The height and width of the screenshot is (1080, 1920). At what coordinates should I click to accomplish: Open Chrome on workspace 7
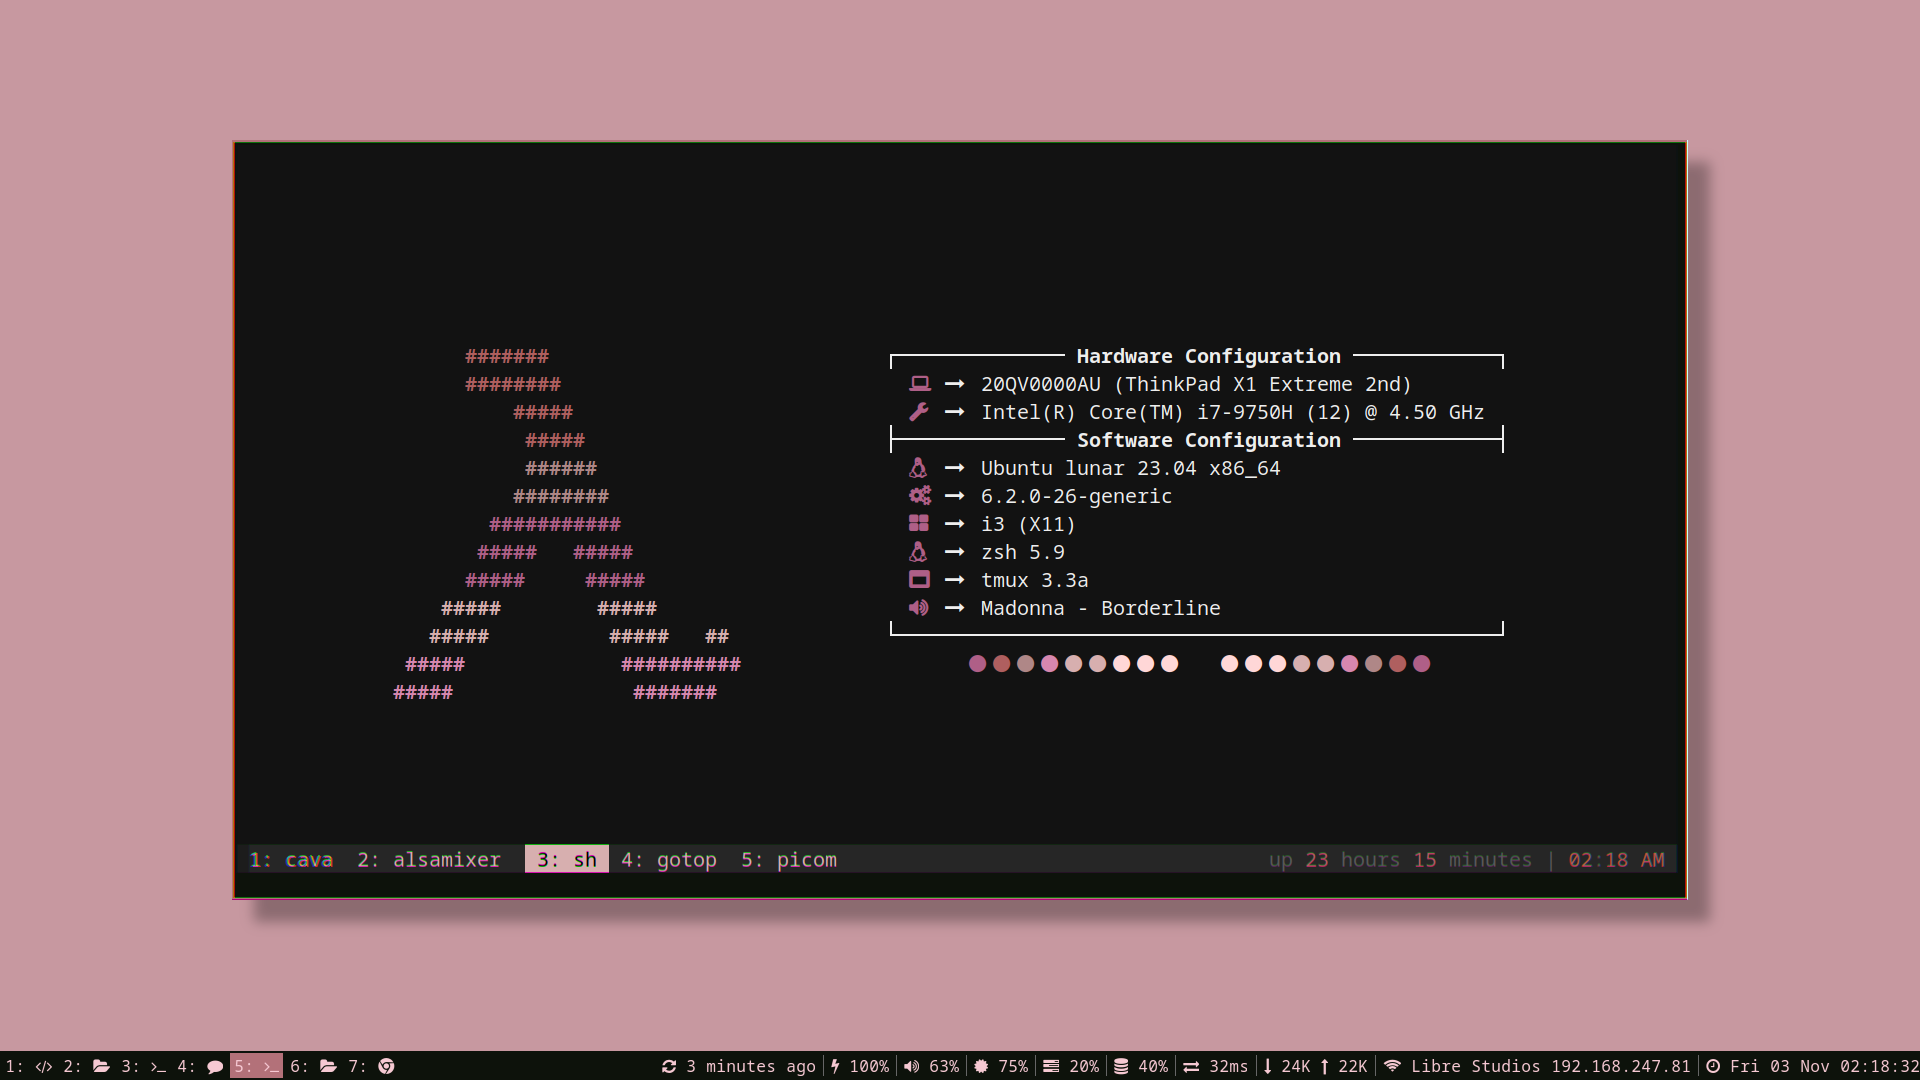tap(388, 1066)
